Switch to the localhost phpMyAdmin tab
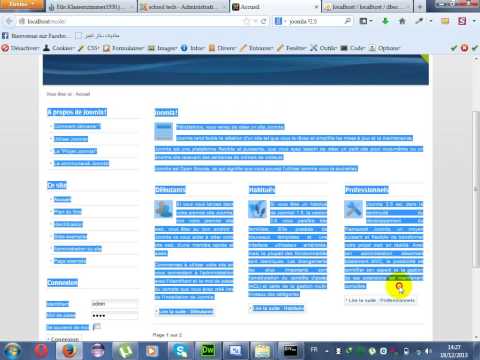This screenshot has width=480, height=360. coord(367,7)
